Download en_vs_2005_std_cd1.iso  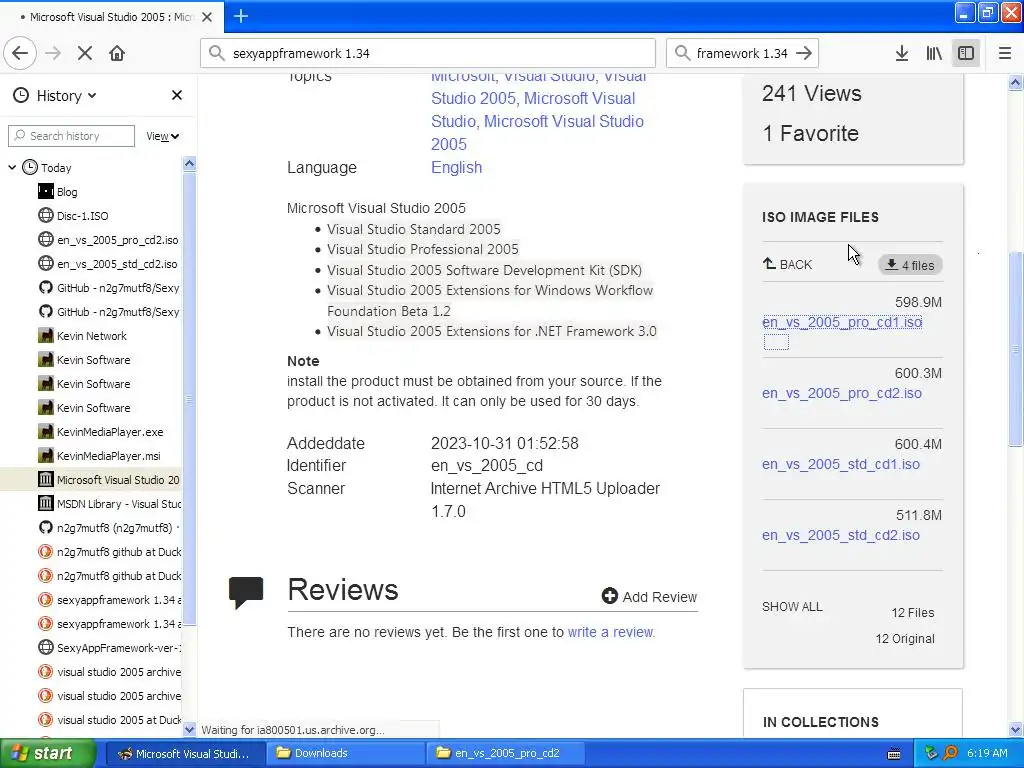click(840, 464)
